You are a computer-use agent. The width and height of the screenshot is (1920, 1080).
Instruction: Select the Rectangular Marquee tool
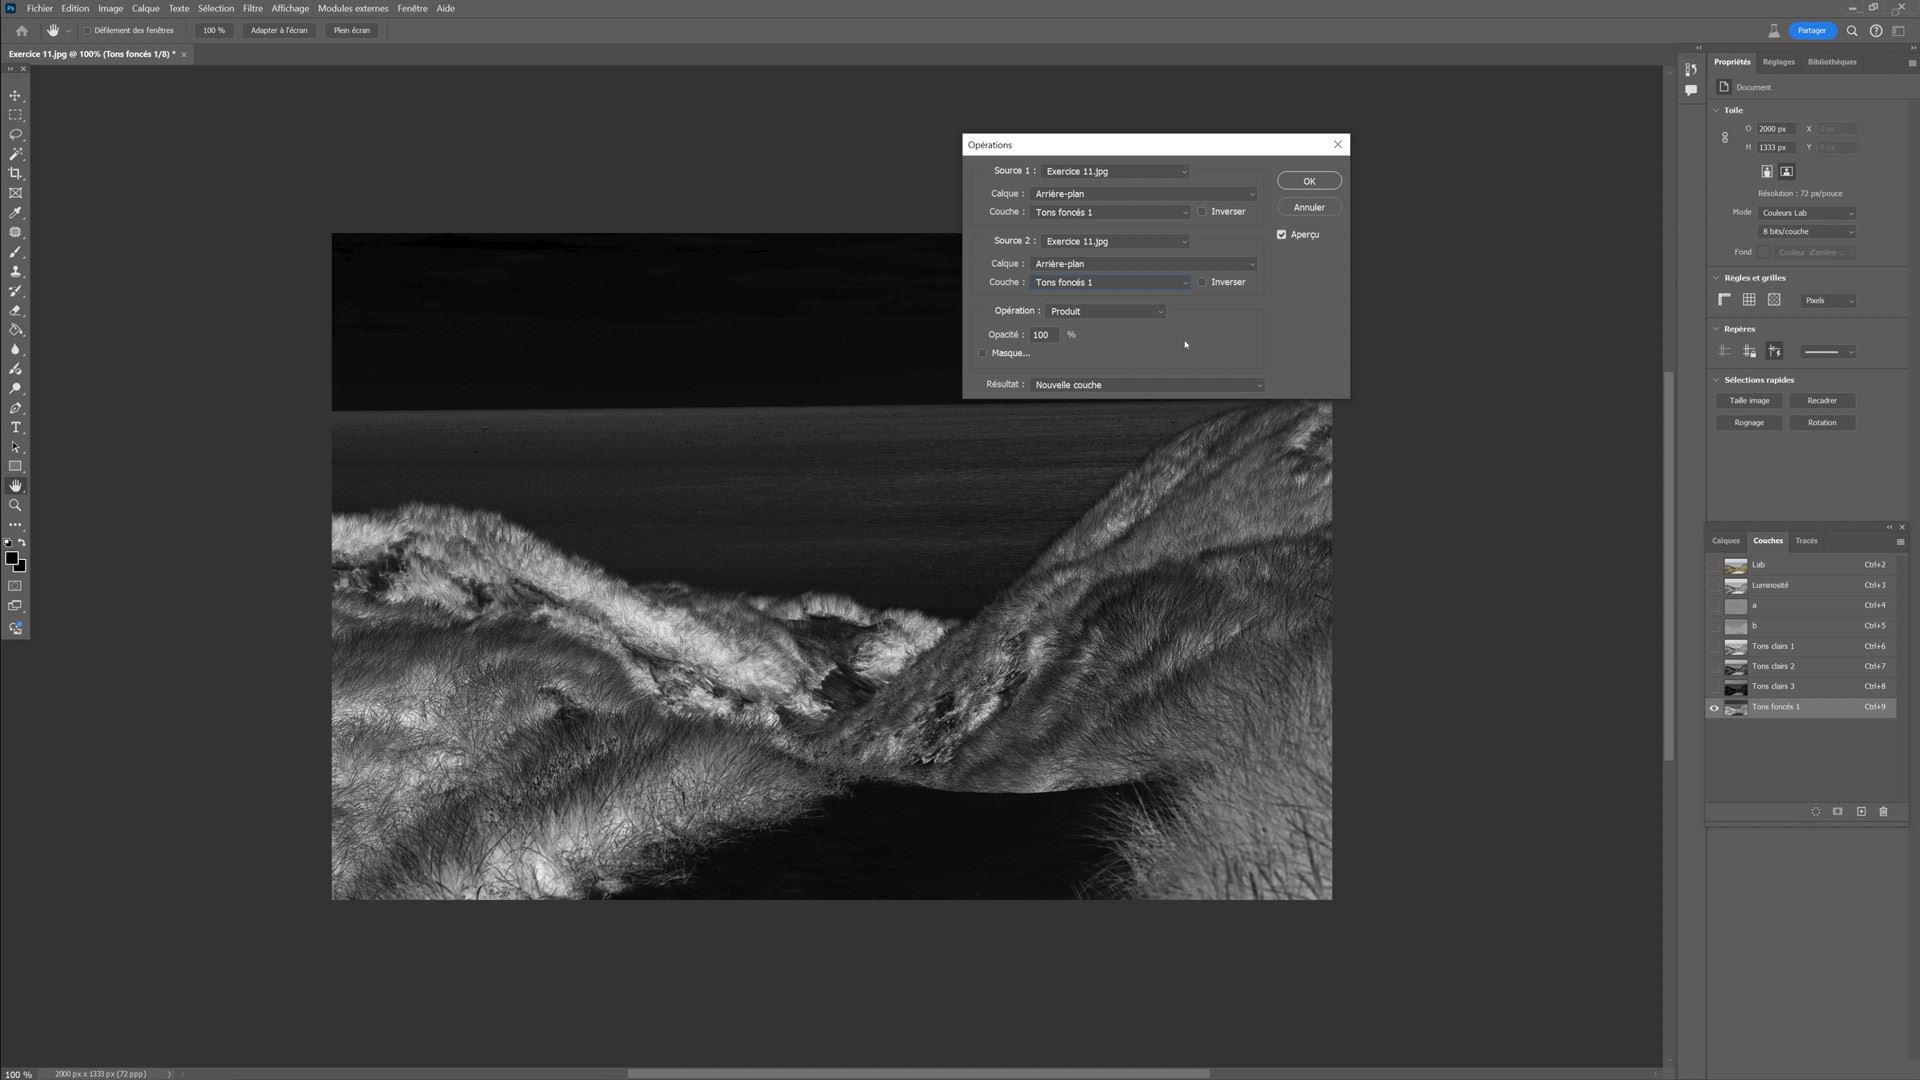pos(15,115)
